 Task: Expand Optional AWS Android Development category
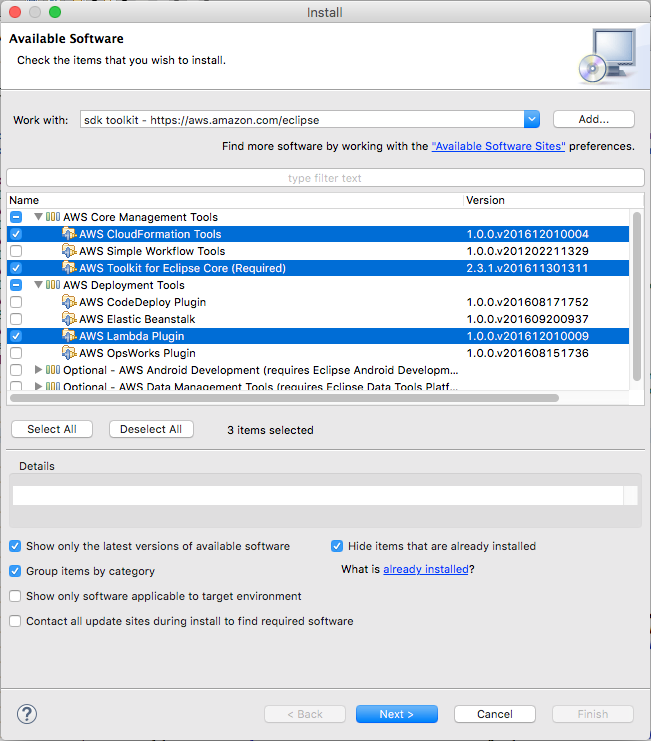tap(39, 370)
